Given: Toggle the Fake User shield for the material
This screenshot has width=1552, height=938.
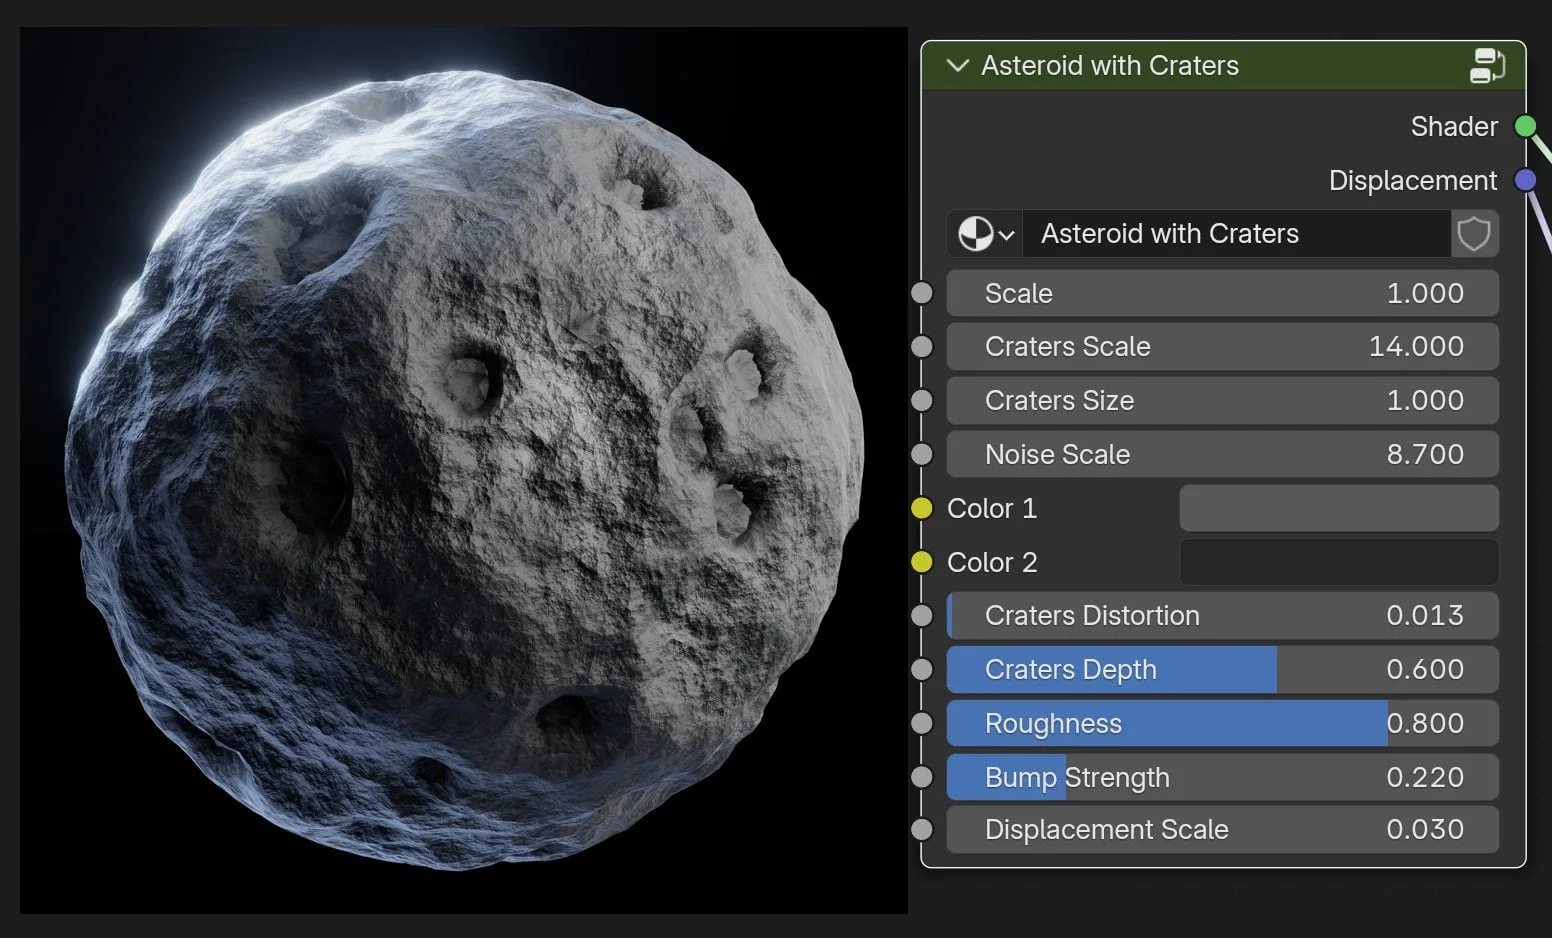Looking at the screenshot, I should pyautogui.click(x=1475, y=233).
